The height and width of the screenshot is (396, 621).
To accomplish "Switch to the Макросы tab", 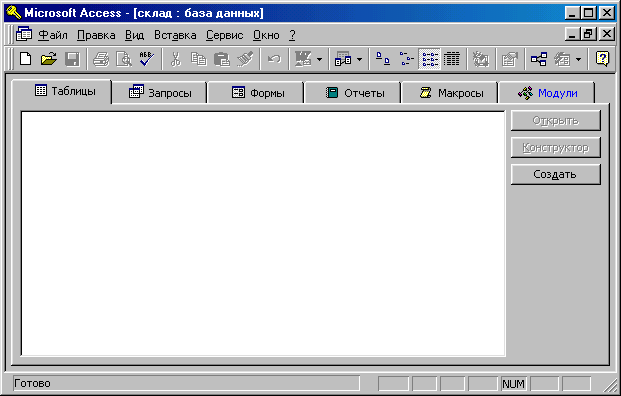I will (450, 93).
